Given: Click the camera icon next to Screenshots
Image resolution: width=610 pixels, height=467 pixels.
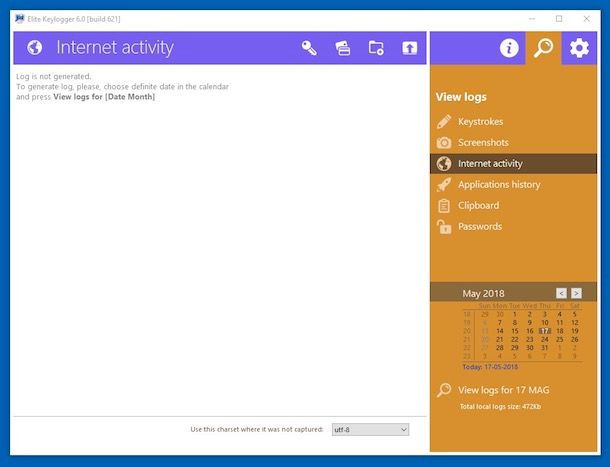Looking at the screenshot, I should (444, 143).
